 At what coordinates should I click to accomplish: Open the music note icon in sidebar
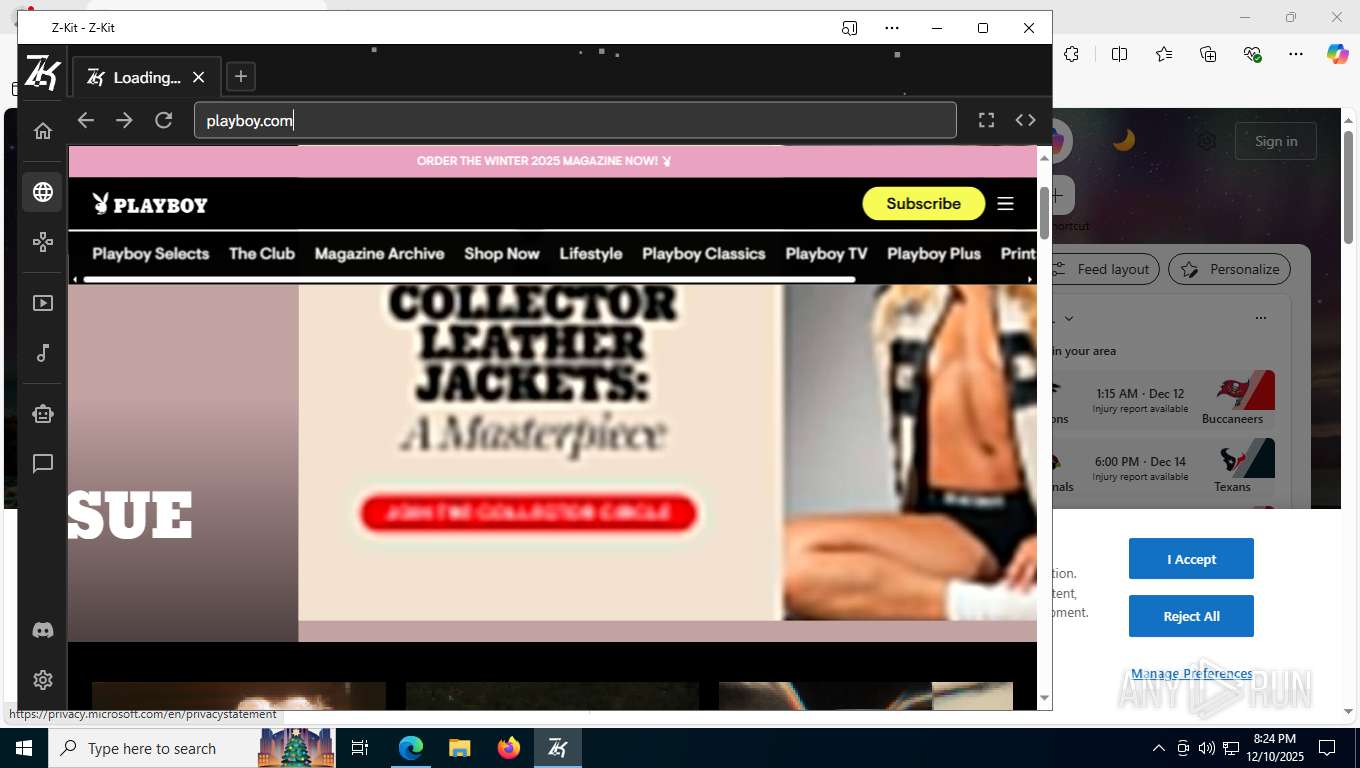click(43, 353)
